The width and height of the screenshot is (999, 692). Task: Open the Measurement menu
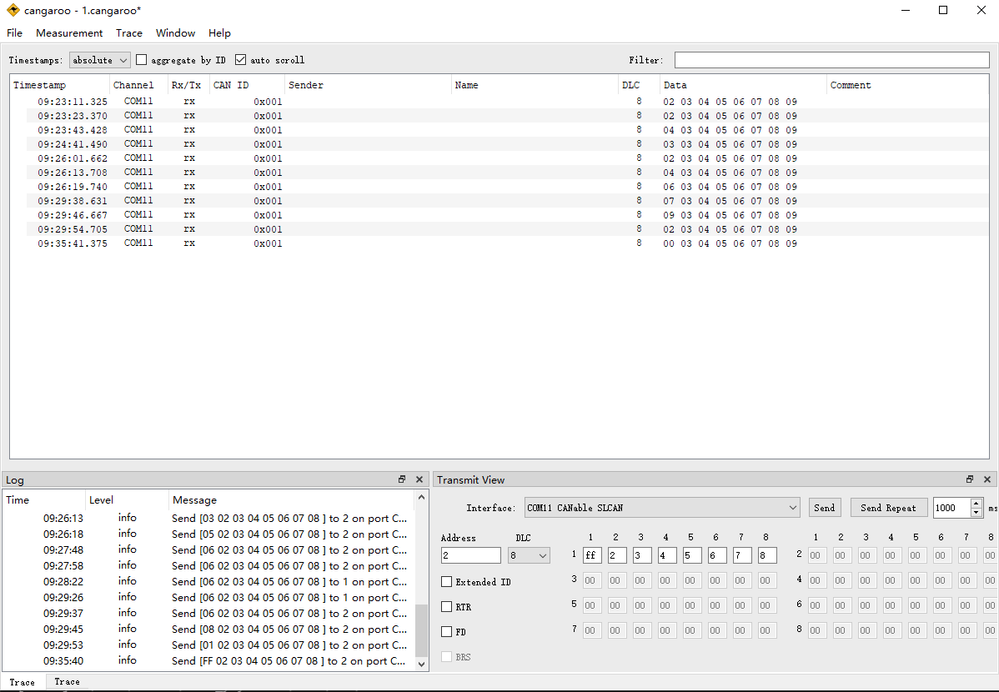[69, 33]
